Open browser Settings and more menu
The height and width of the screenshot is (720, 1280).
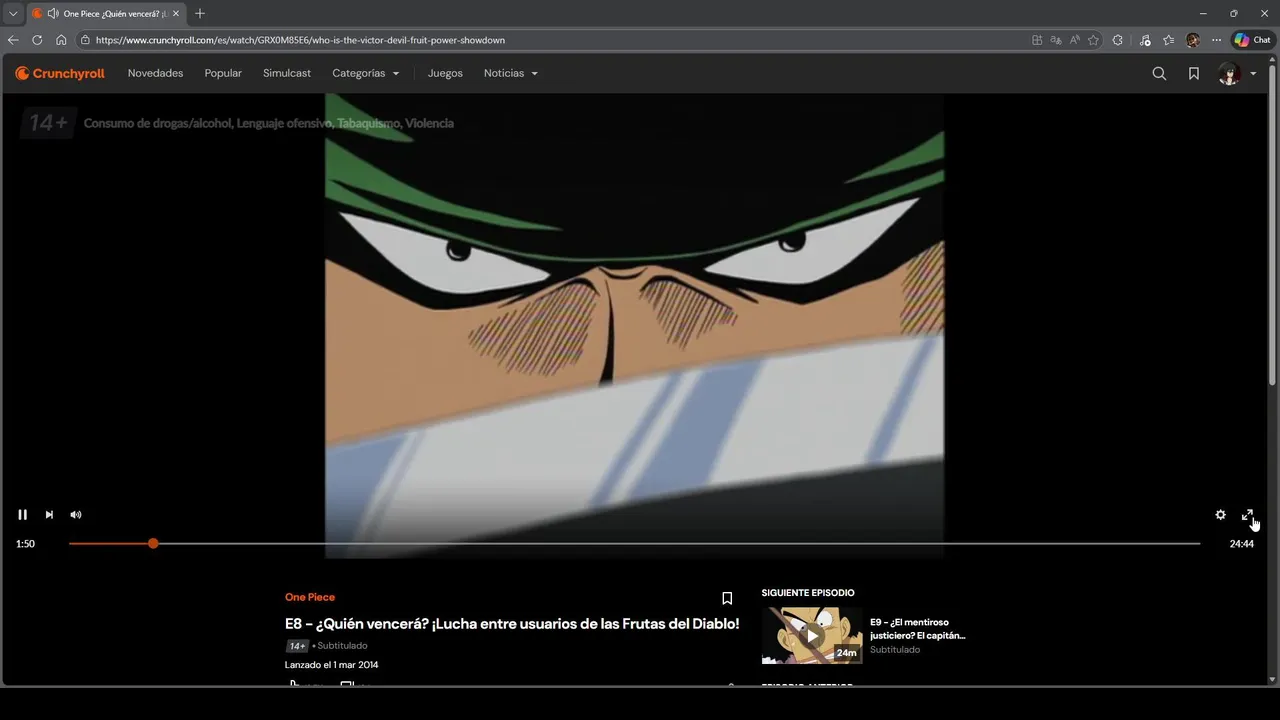tap(1216, 40)
